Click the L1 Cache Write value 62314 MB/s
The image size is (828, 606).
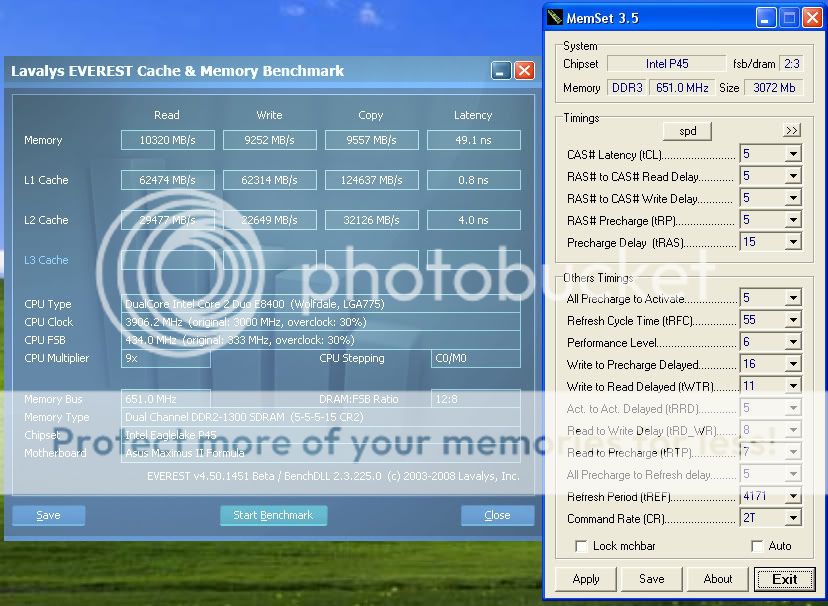[x=270, y=180]
